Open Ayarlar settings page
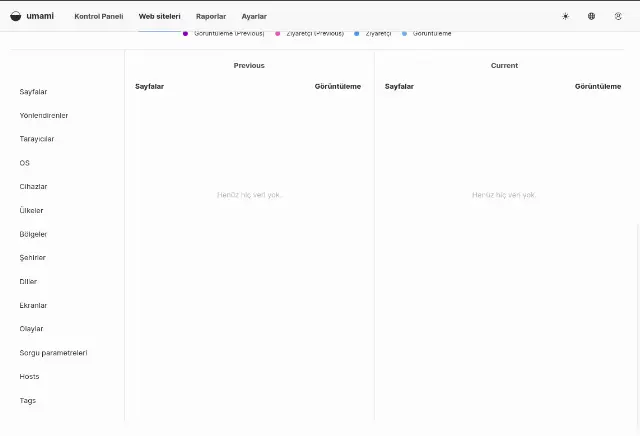Image resolution: width=640 pixels, height=436 pixels. point(254,16)
